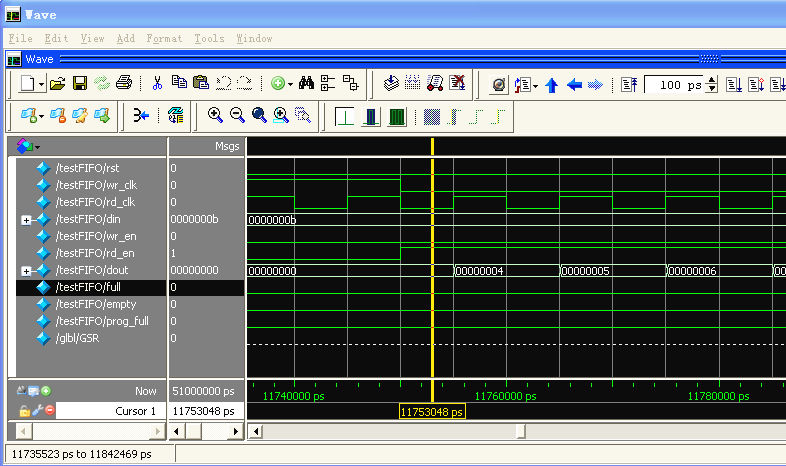Click the binoculars Find icon
The image size is (786, 466).
tap(307, 84)
